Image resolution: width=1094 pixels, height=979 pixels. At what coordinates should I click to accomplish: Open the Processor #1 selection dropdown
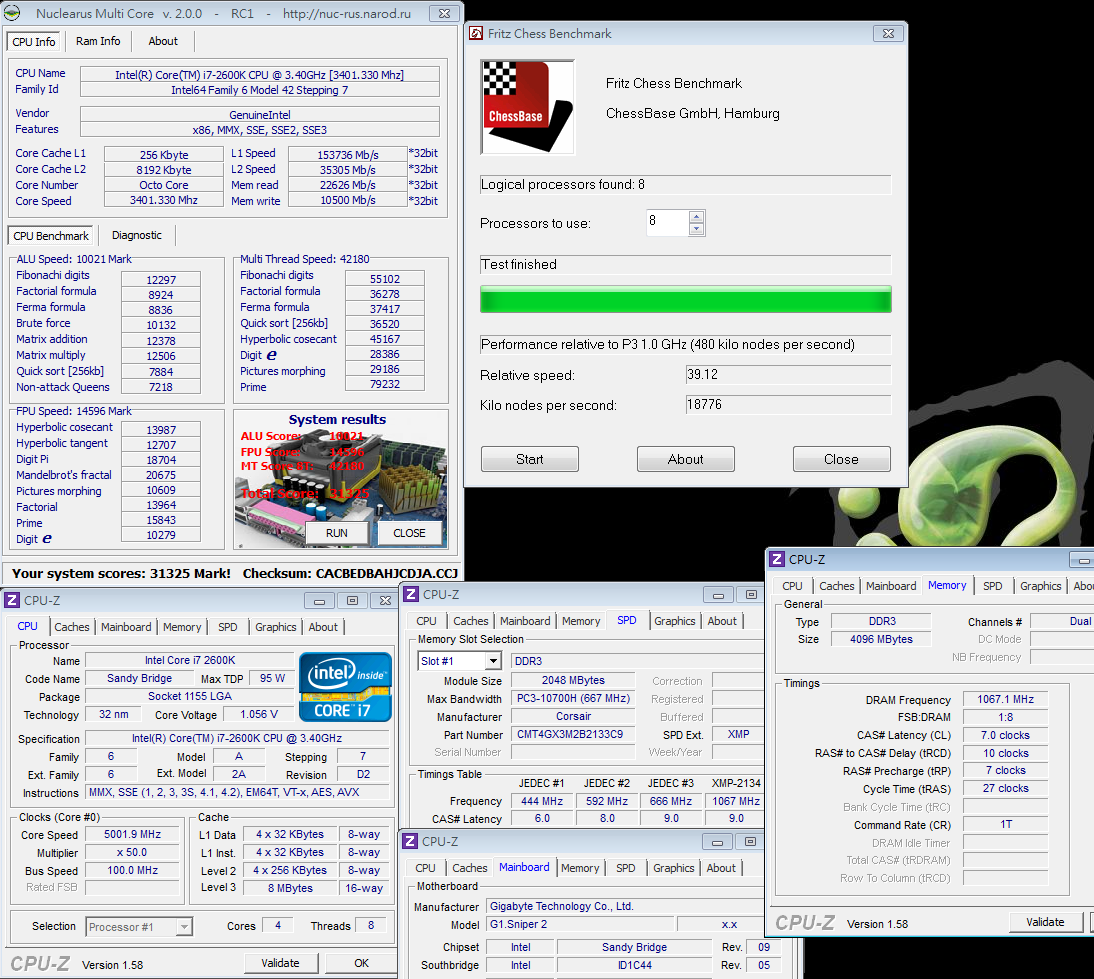tap(183, 927)
